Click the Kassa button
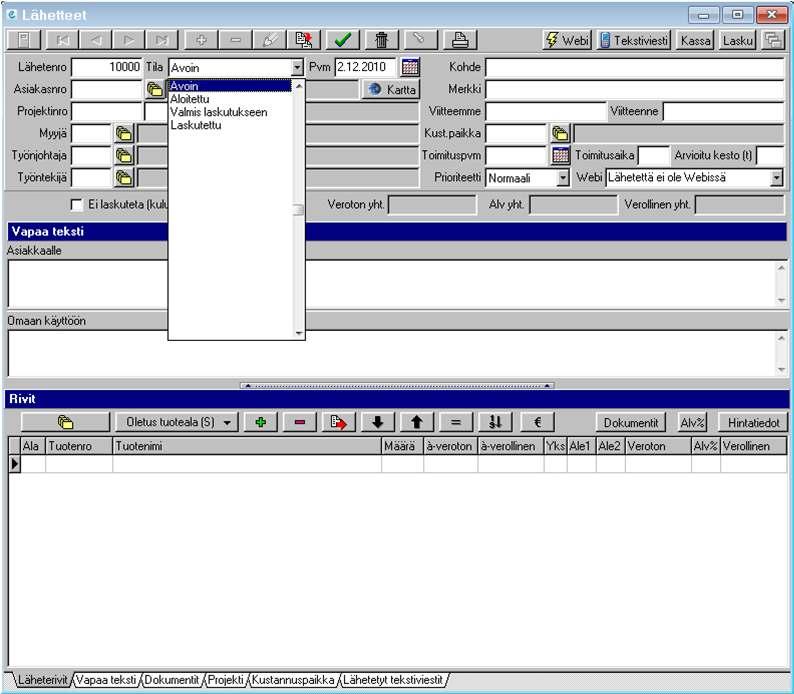The width and height of the screenshot is (794, 694). pos(695,39)
